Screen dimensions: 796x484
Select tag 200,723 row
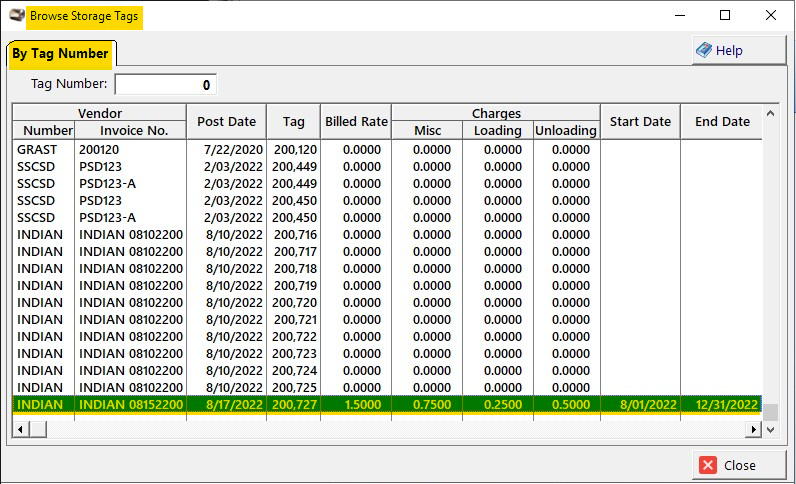(387, 354)
